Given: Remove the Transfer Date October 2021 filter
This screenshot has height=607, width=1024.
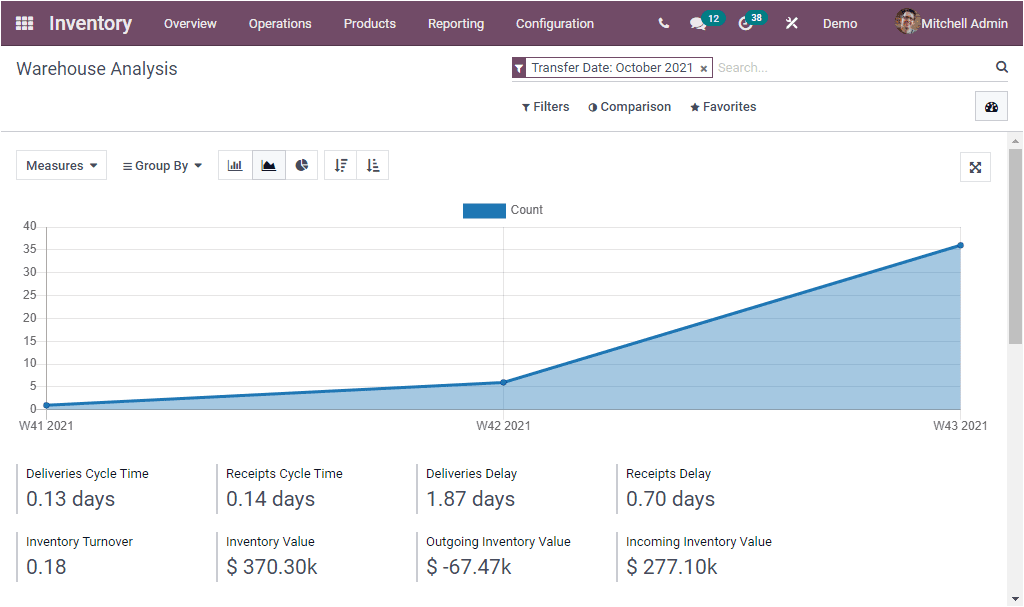Looking at the screenshot, I should pos(705,67).
